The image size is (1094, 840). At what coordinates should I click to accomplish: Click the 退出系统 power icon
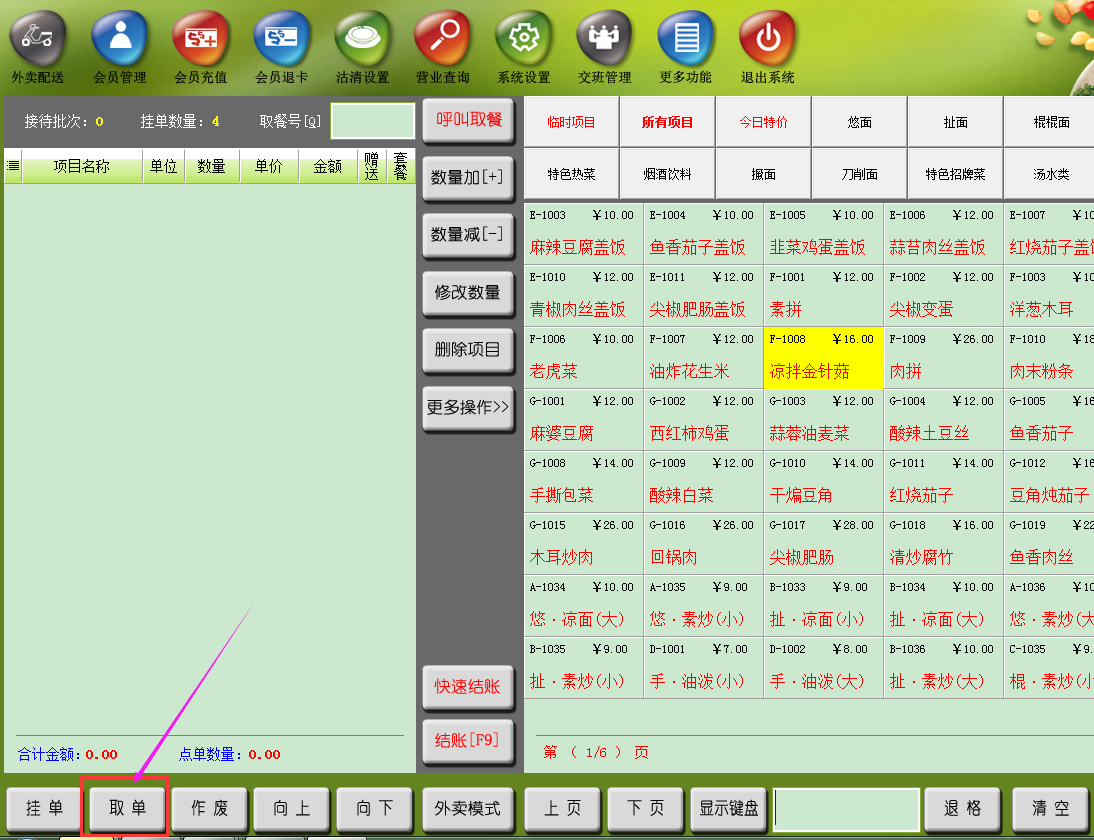point(767,38)
